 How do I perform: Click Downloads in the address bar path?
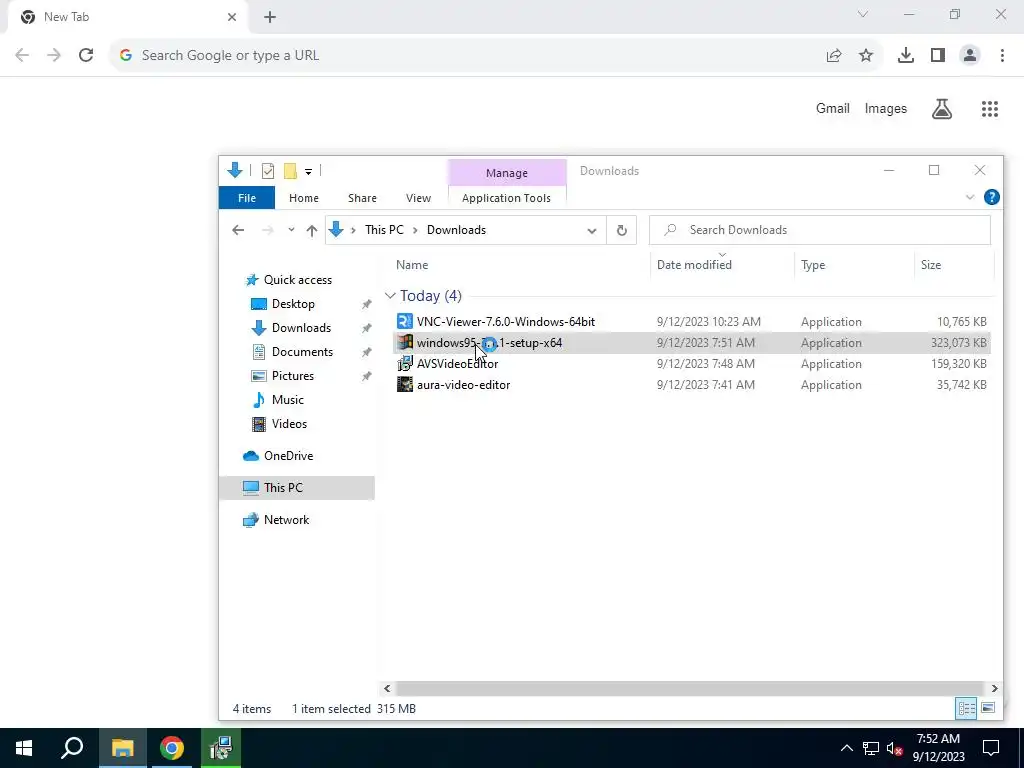click(456, 230)
